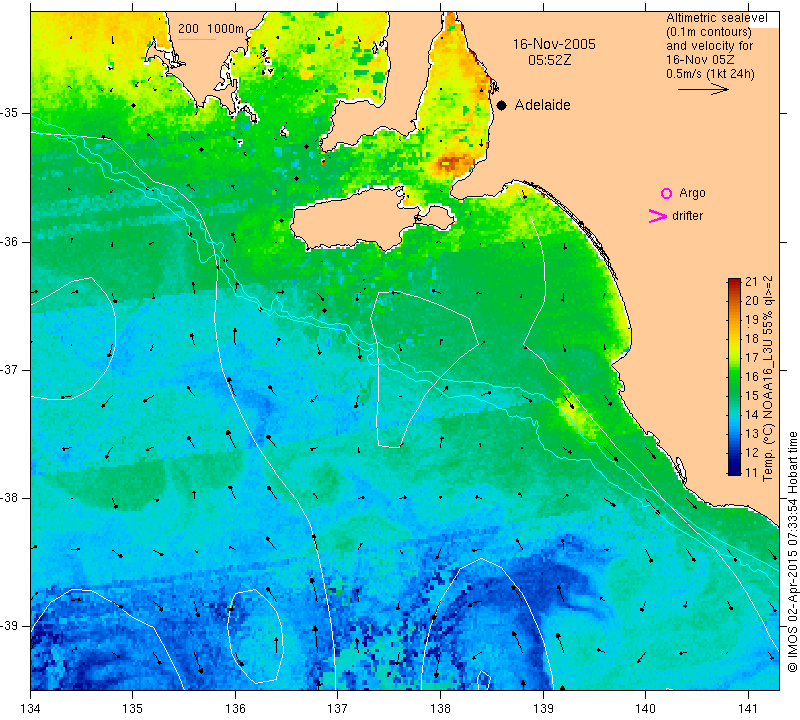Click the magenta drifter arrowhead symbol
This screenshot has width=800, height=720.
coord(658,216)
